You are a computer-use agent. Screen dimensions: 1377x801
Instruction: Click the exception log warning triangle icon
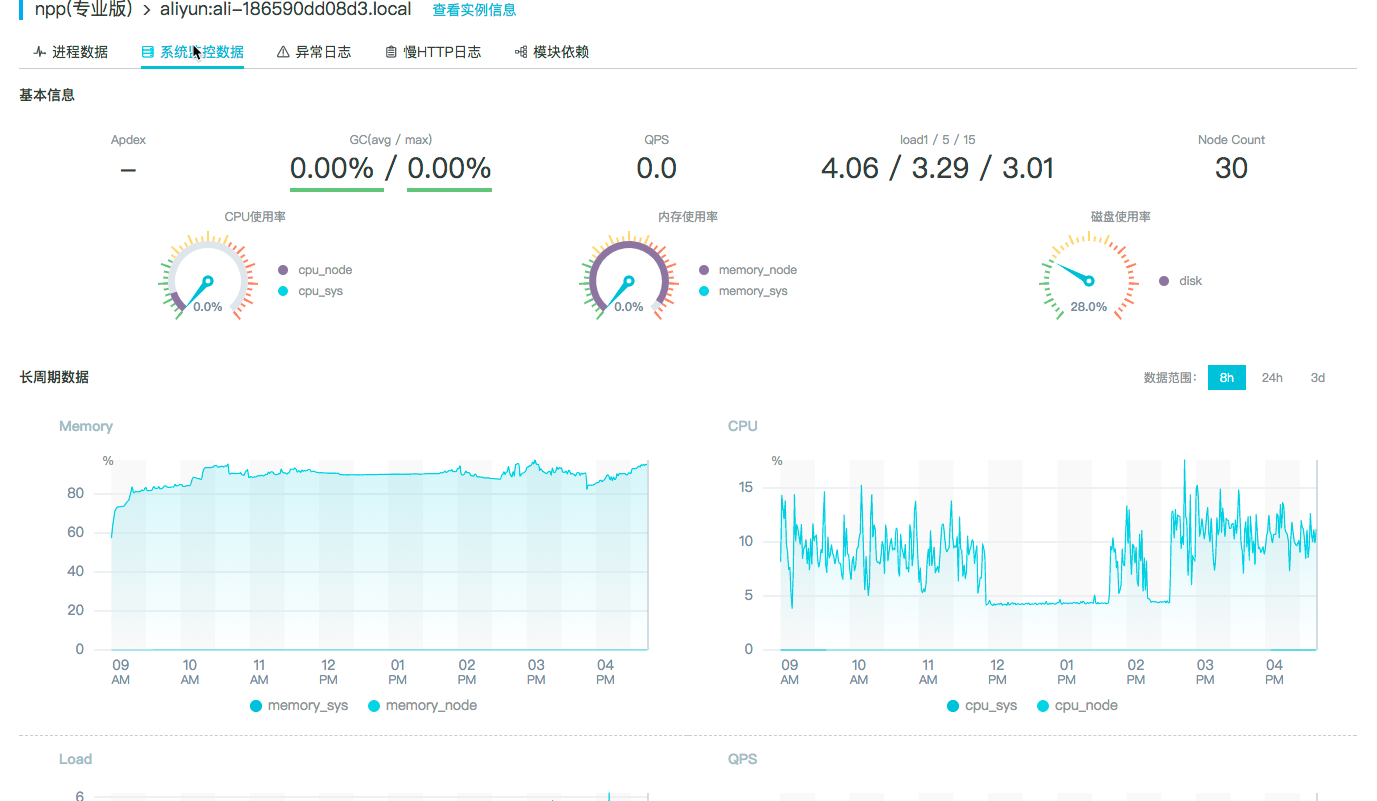(283, 52)
